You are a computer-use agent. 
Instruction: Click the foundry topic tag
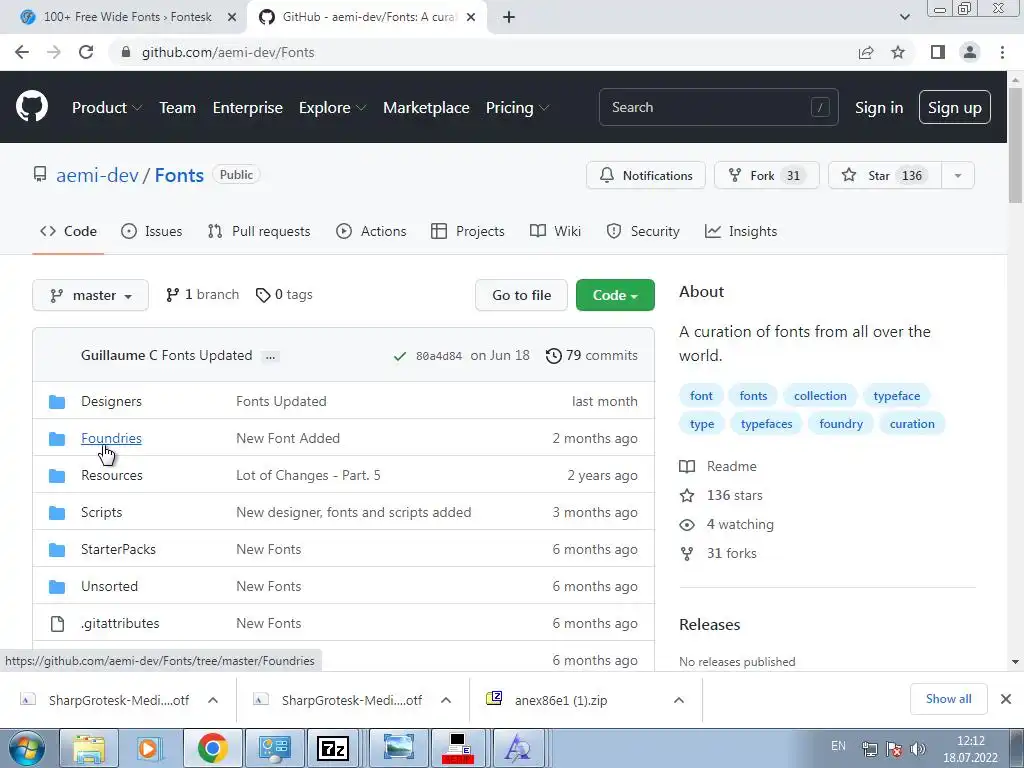[840, 424]
